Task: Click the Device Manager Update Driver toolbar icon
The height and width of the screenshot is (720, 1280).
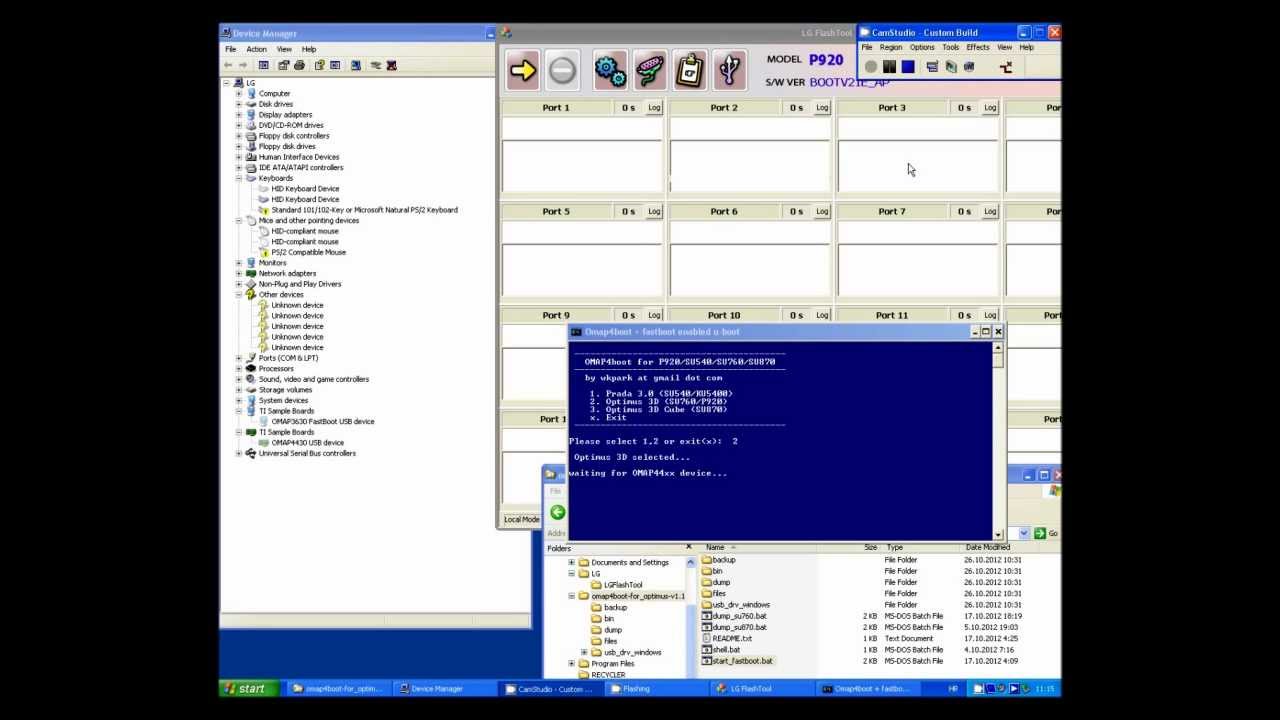Action: (x=375, y=65)
